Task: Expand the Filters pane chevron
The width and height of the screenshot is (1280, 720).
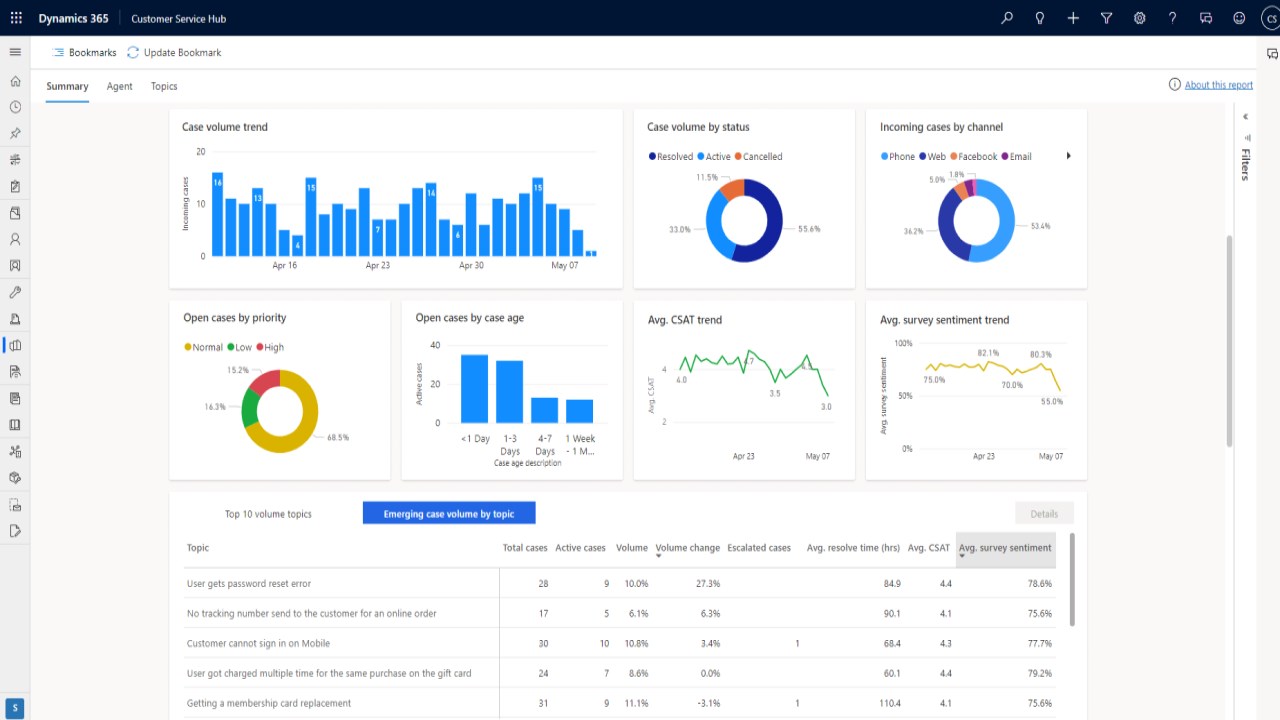Action: pos(1245,117)
